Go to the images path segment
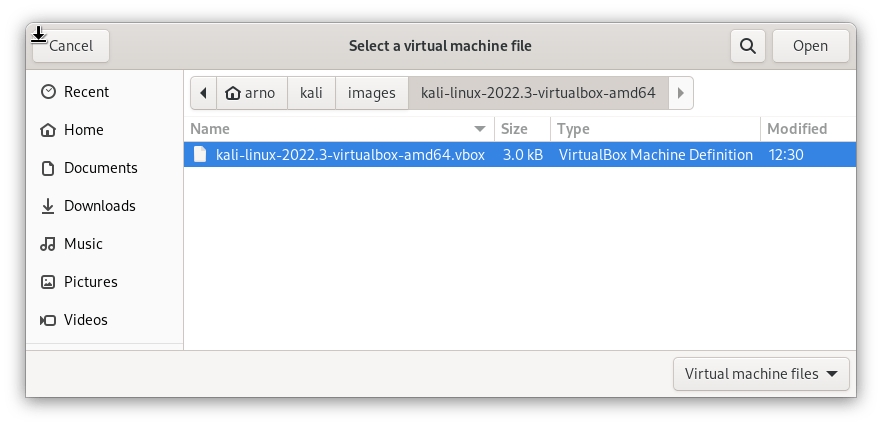The image size is (882, 426). (371, 93)
